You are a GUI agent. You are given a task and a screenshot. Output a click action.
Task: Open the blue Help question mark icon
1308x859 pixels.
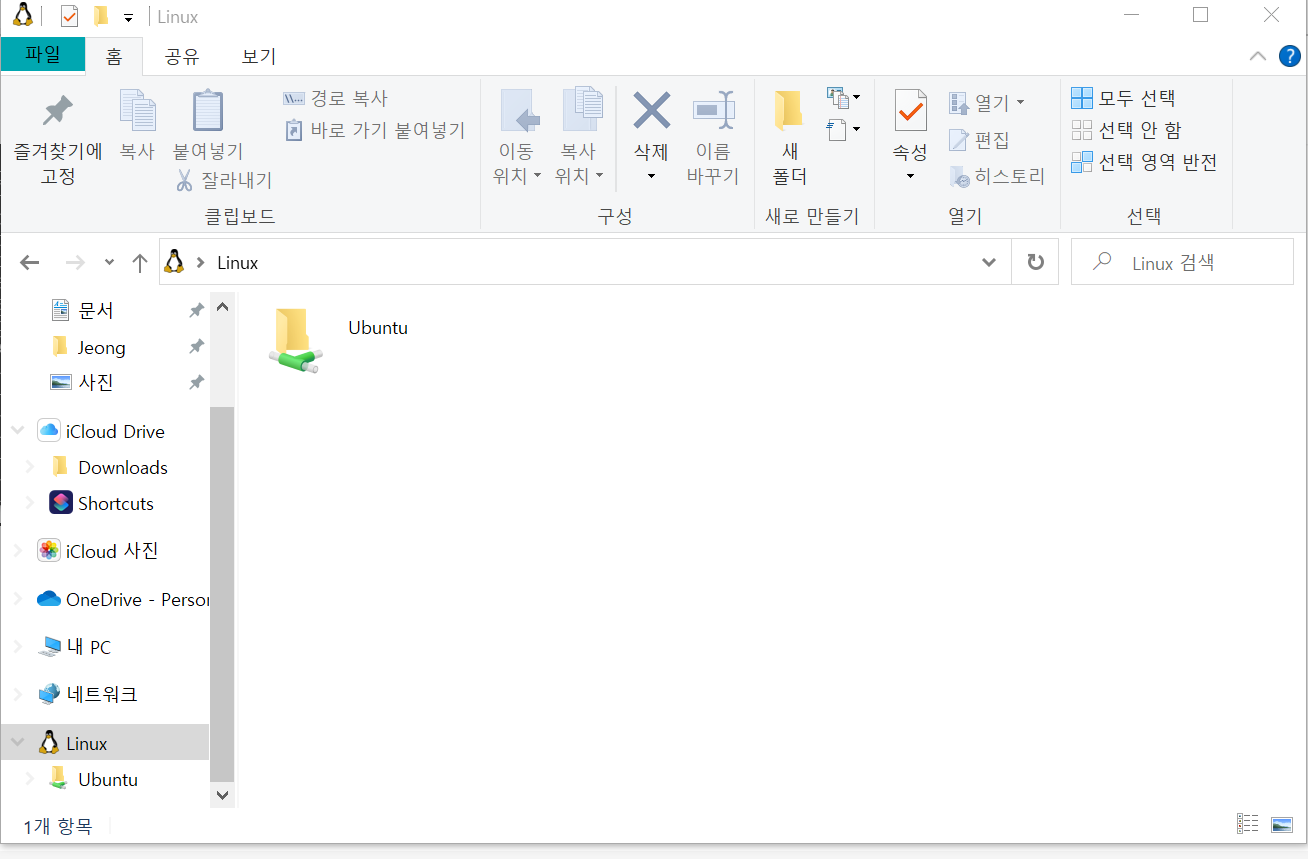(x=1290, y=57)
